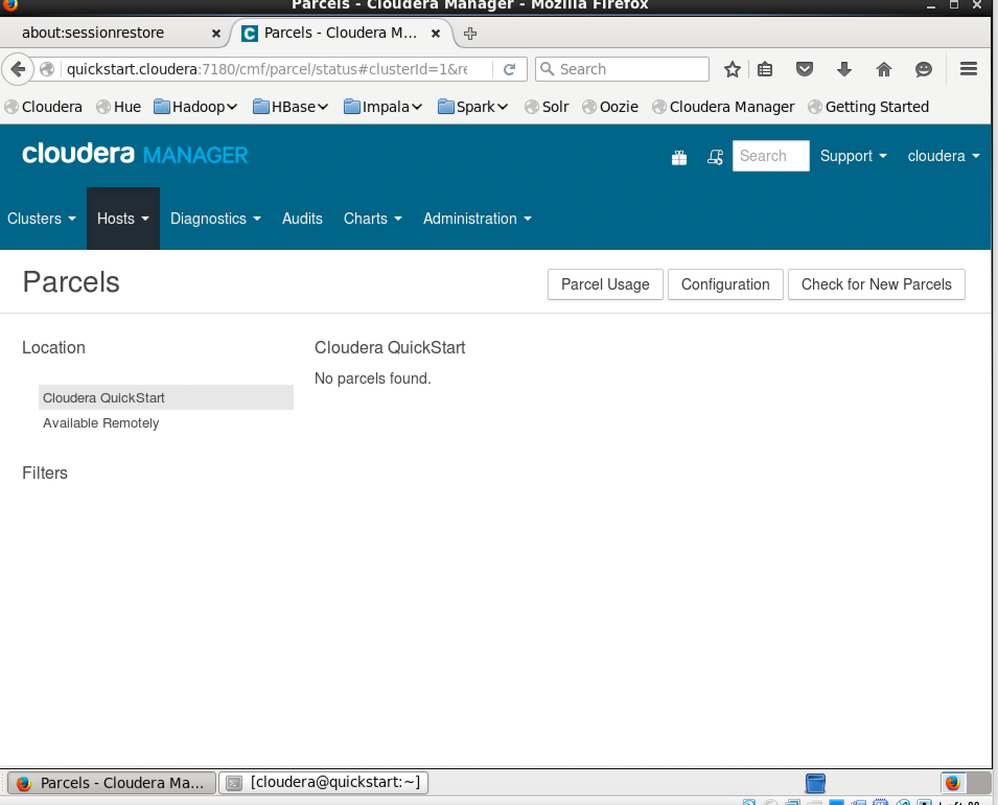Click the parcel gift box icon

pyautogui.click(x=679, y=157)
